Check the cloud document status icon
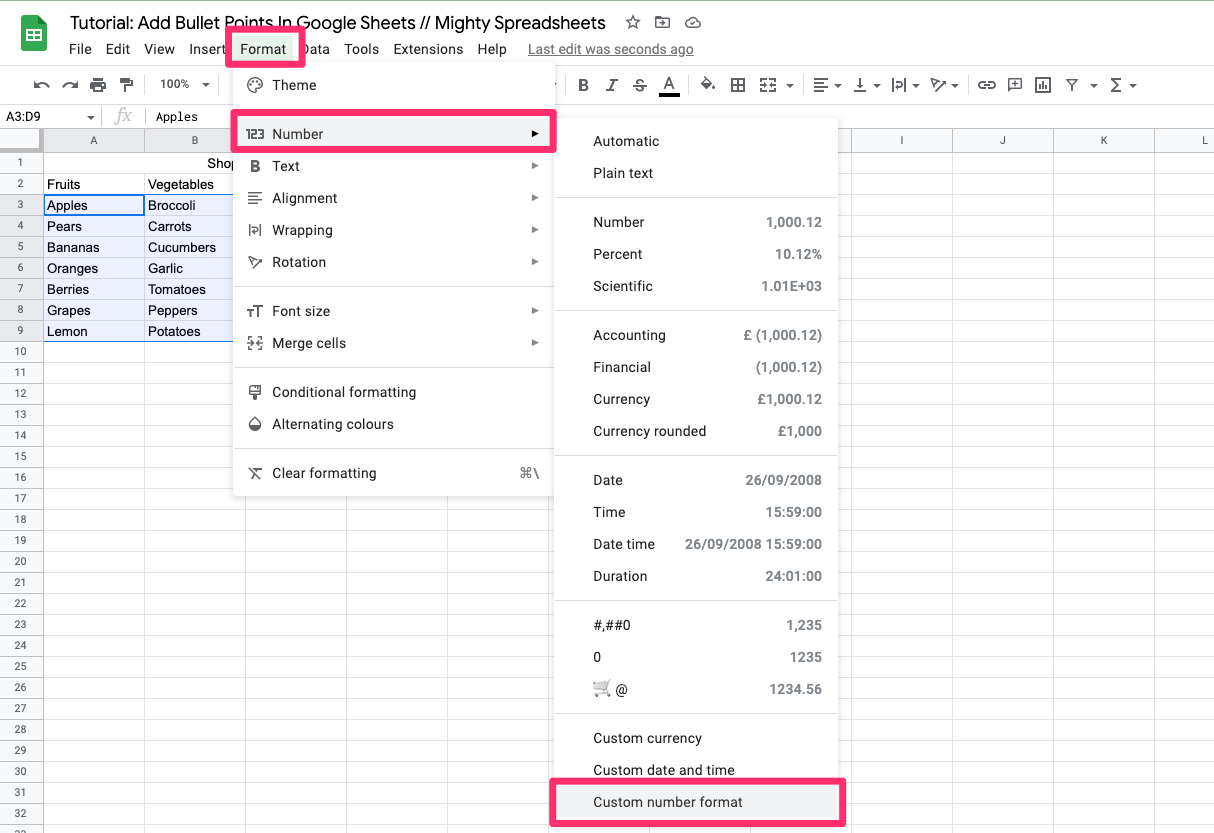Image resolution: width=1214 pixels, height=833 pixels. (693, 22)
